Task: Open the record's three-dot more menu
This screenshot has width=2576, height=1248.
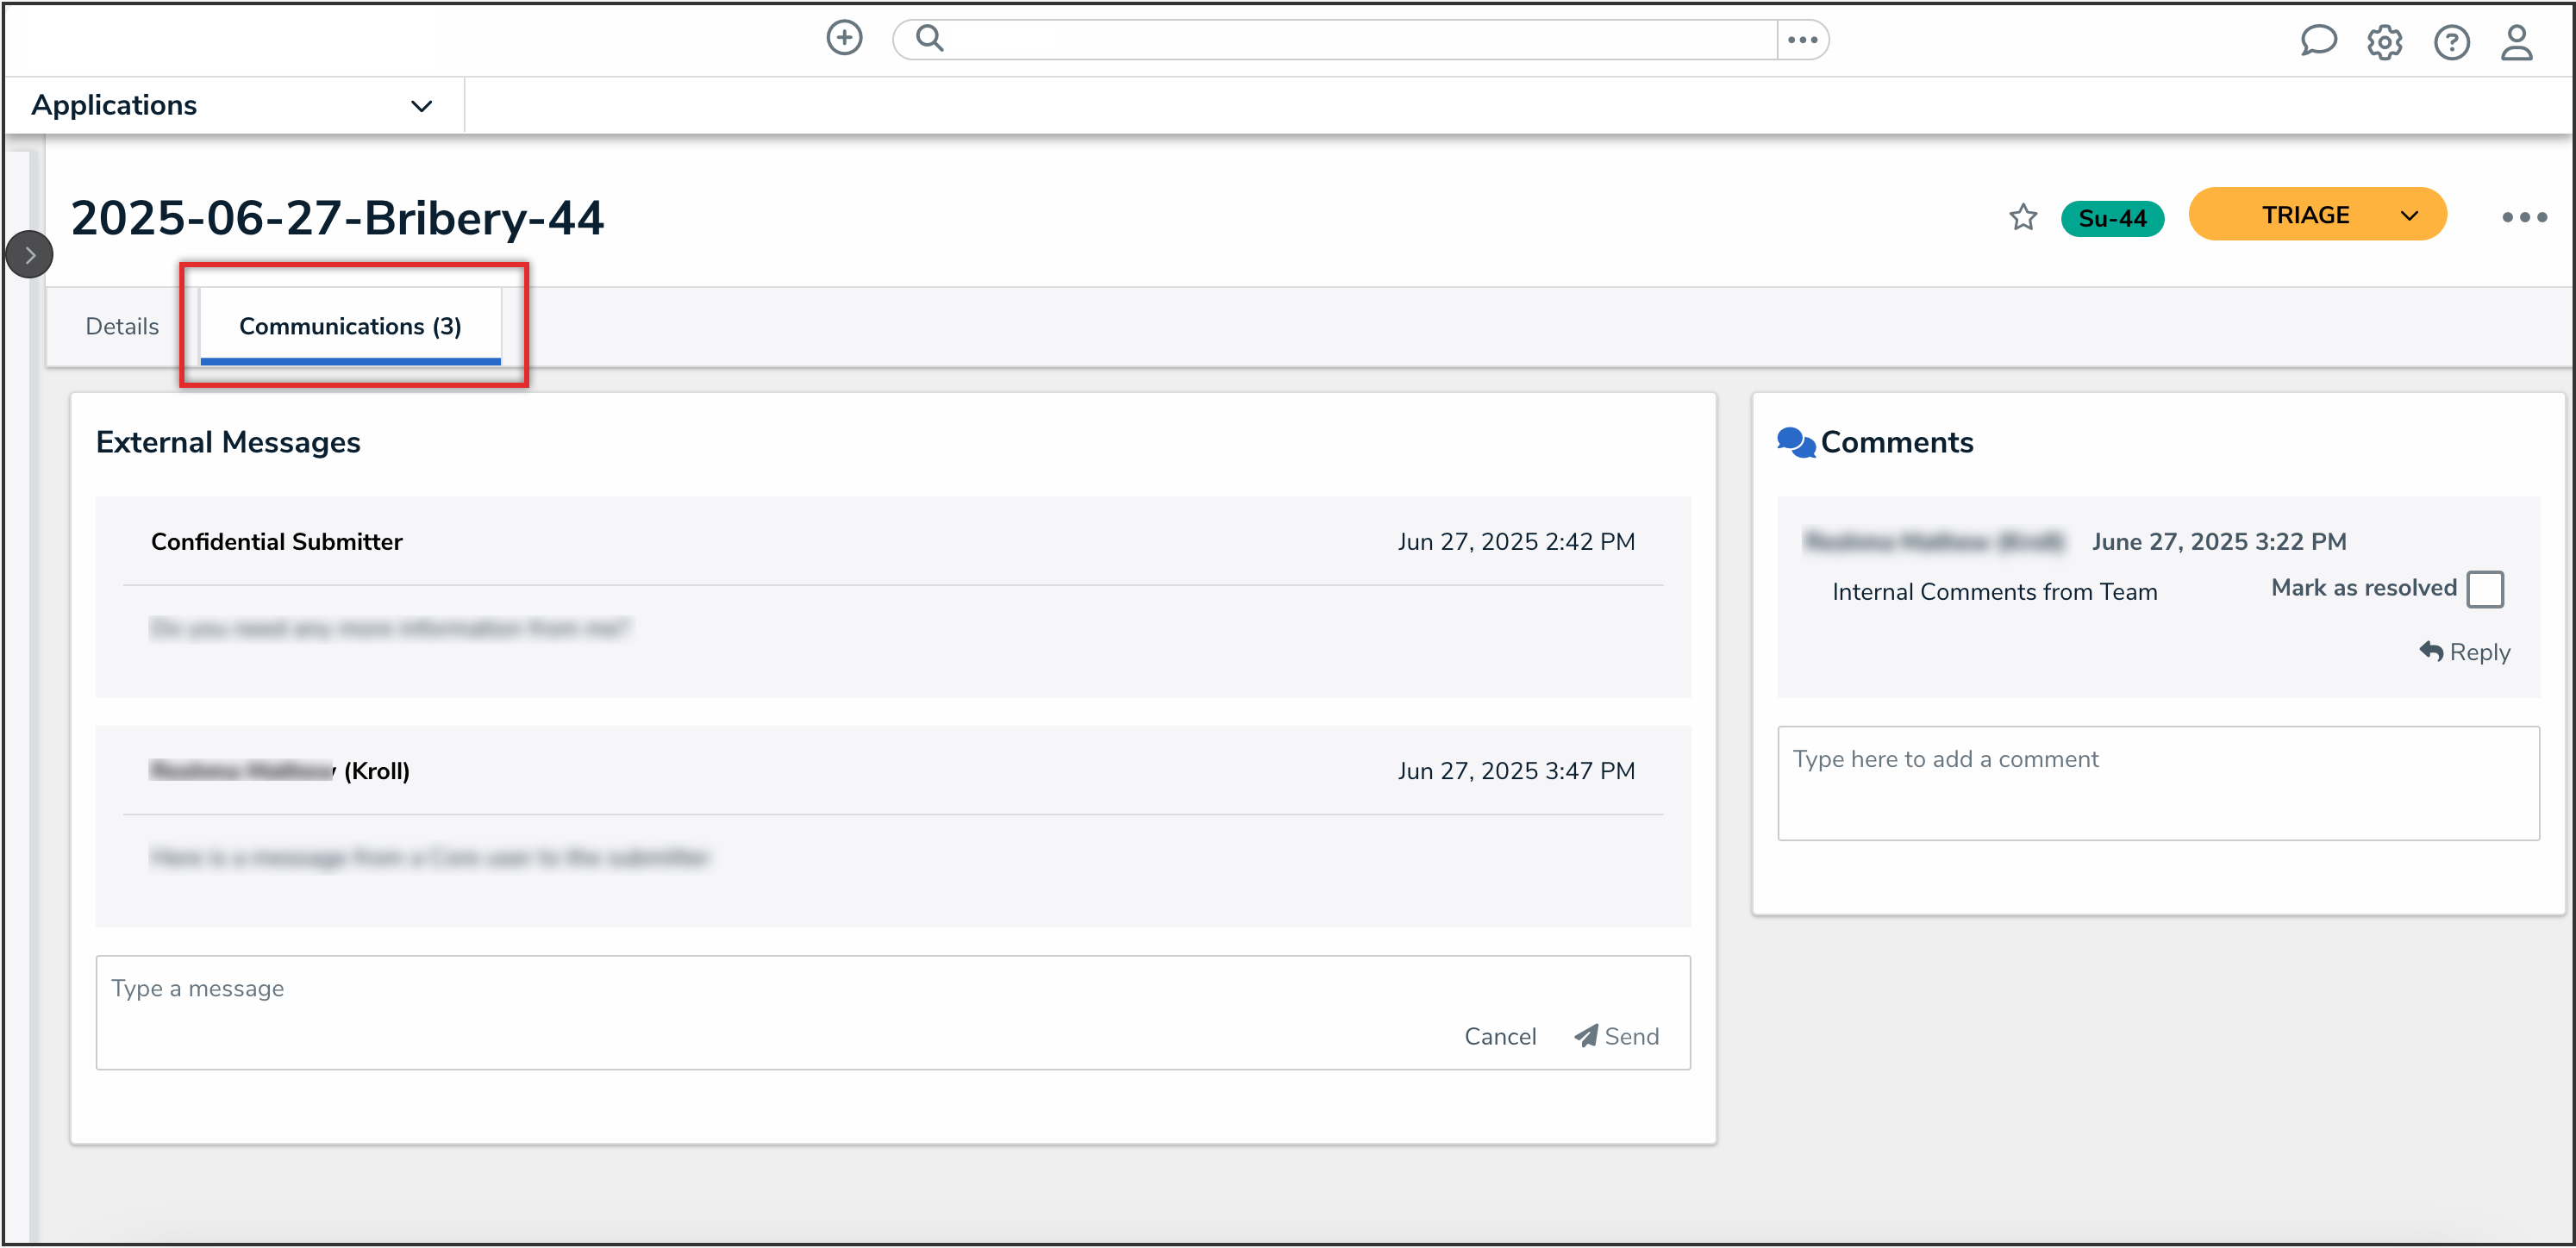Action: 2524,217
